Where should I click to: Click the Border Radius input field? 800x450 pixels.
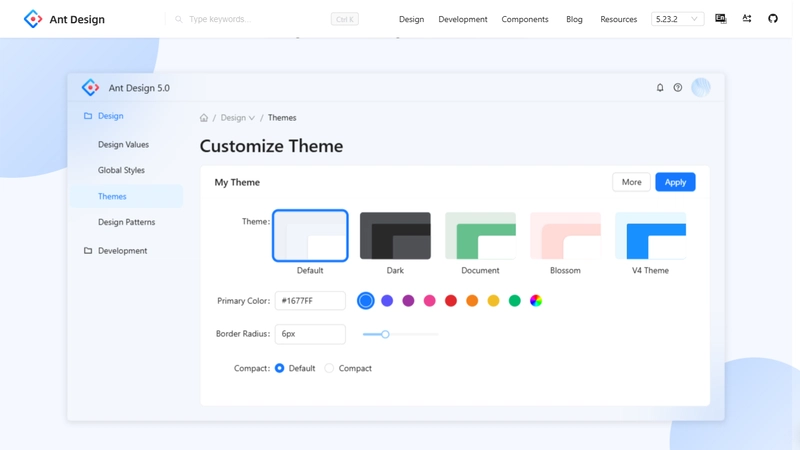[310, 334]
